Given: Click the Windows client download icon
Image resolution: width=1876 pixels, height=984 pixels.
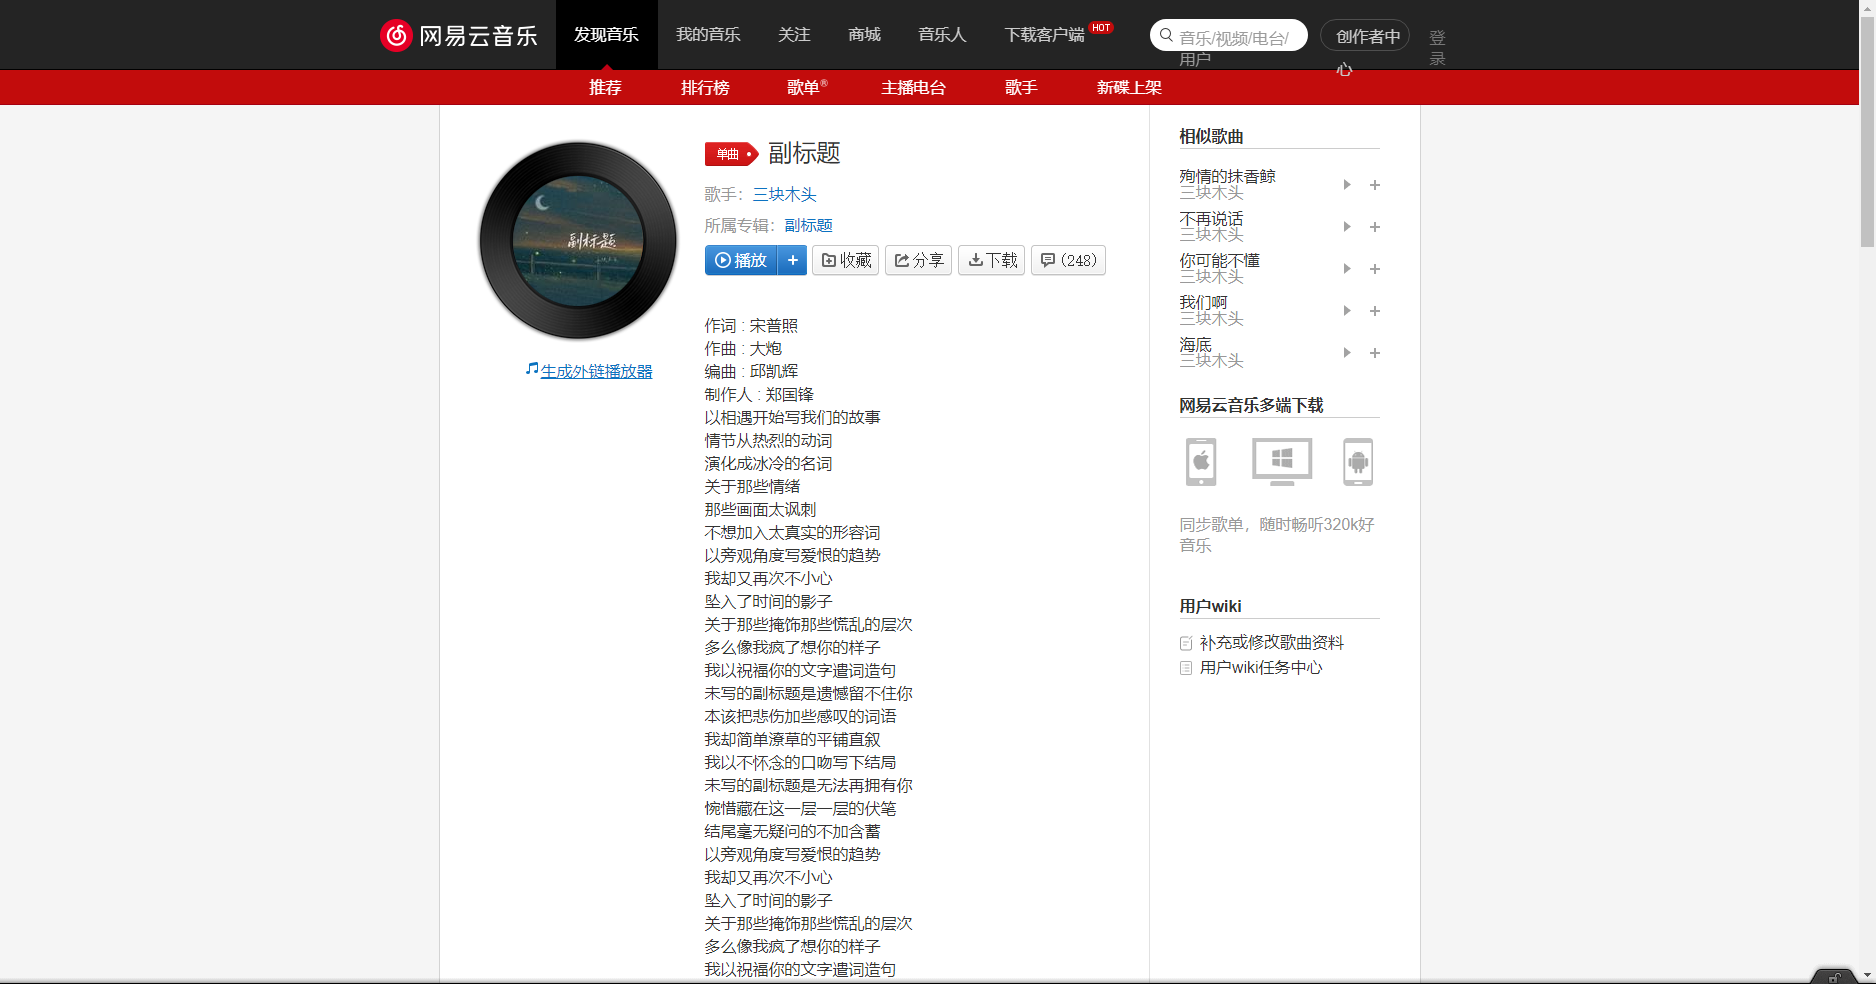Looking at the screenshot, I should 1280,461.
